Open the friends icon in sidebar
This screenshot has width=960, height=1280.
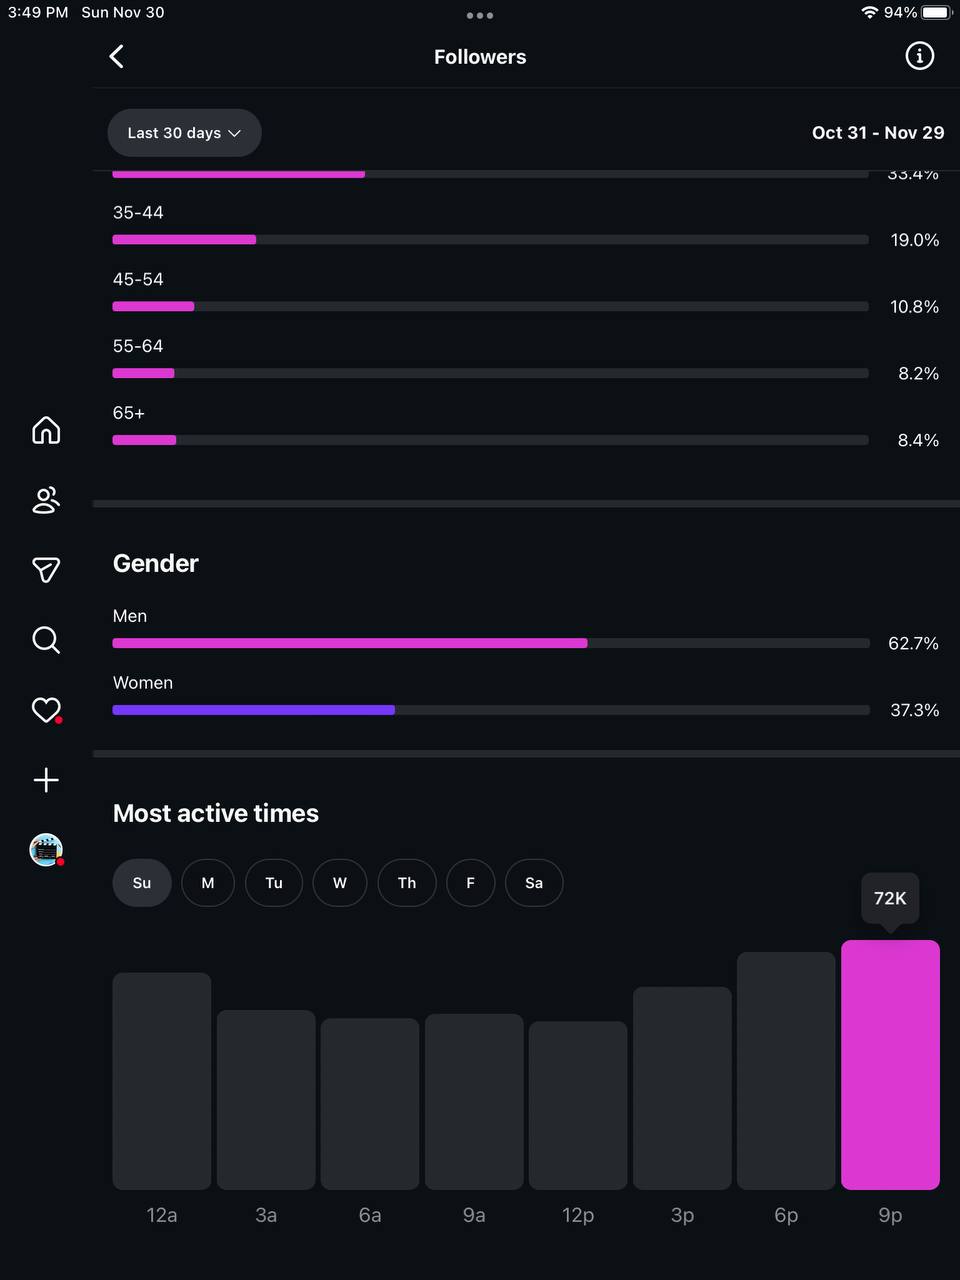tap(46, 500)
